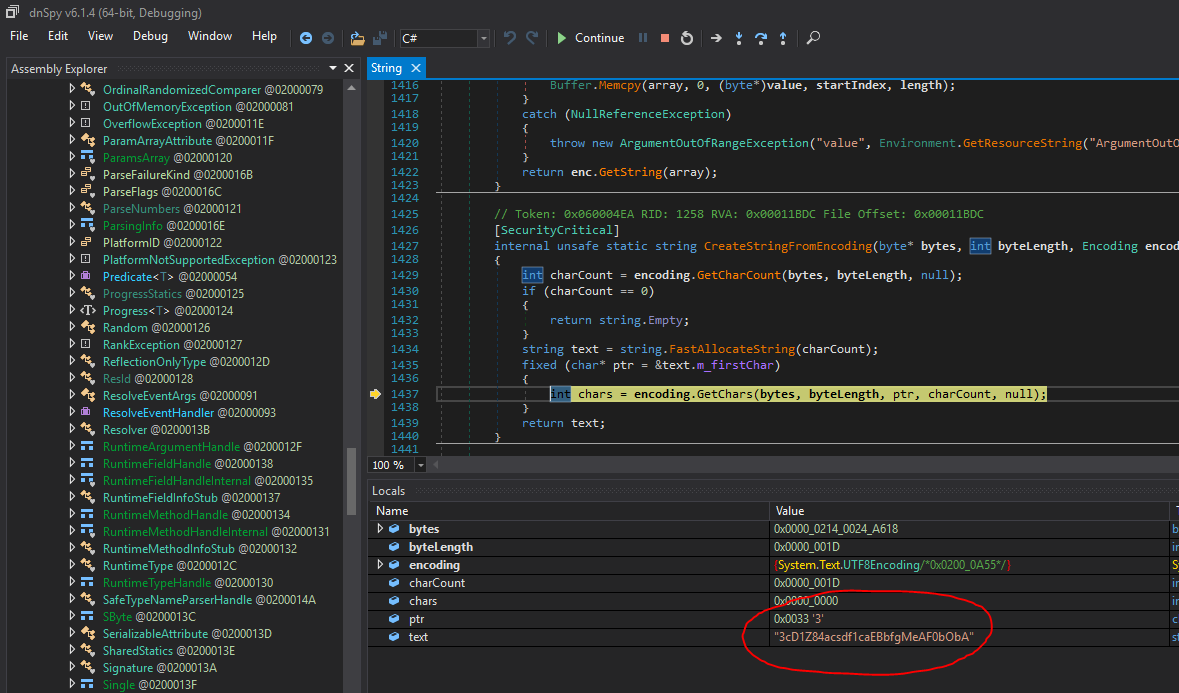Switch to the String tab
1179x693 pixels.
386,68
